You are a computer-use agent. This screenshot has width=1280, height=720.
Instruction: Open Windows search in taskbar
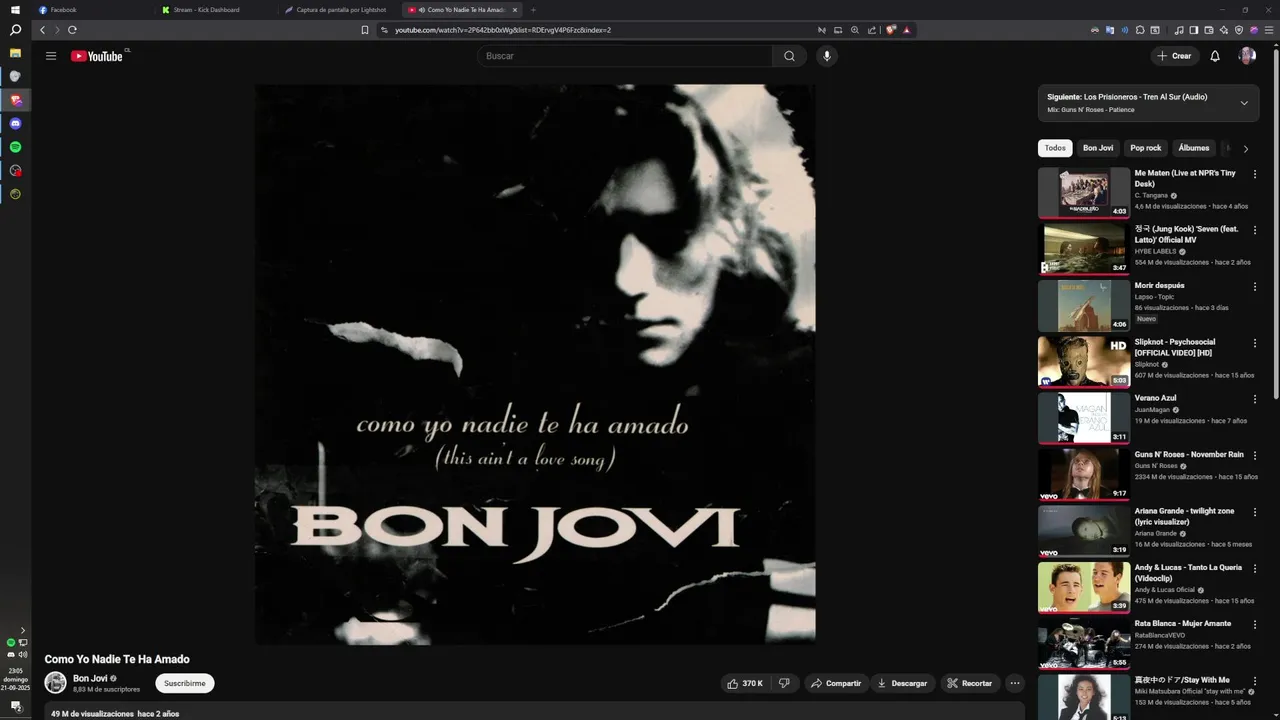(15, 30)
